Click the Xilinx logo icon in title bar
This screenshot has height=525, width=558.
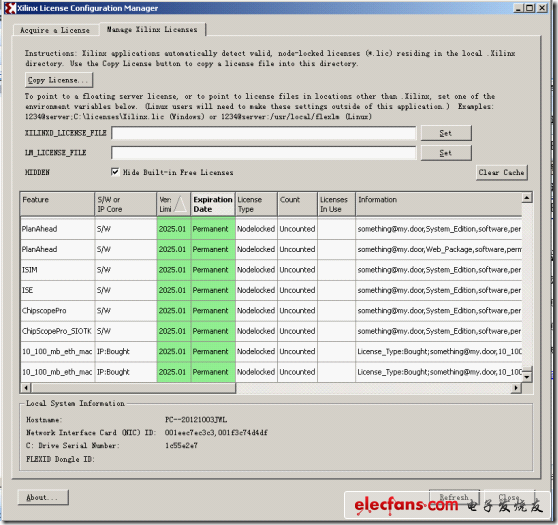coord(11,8)
